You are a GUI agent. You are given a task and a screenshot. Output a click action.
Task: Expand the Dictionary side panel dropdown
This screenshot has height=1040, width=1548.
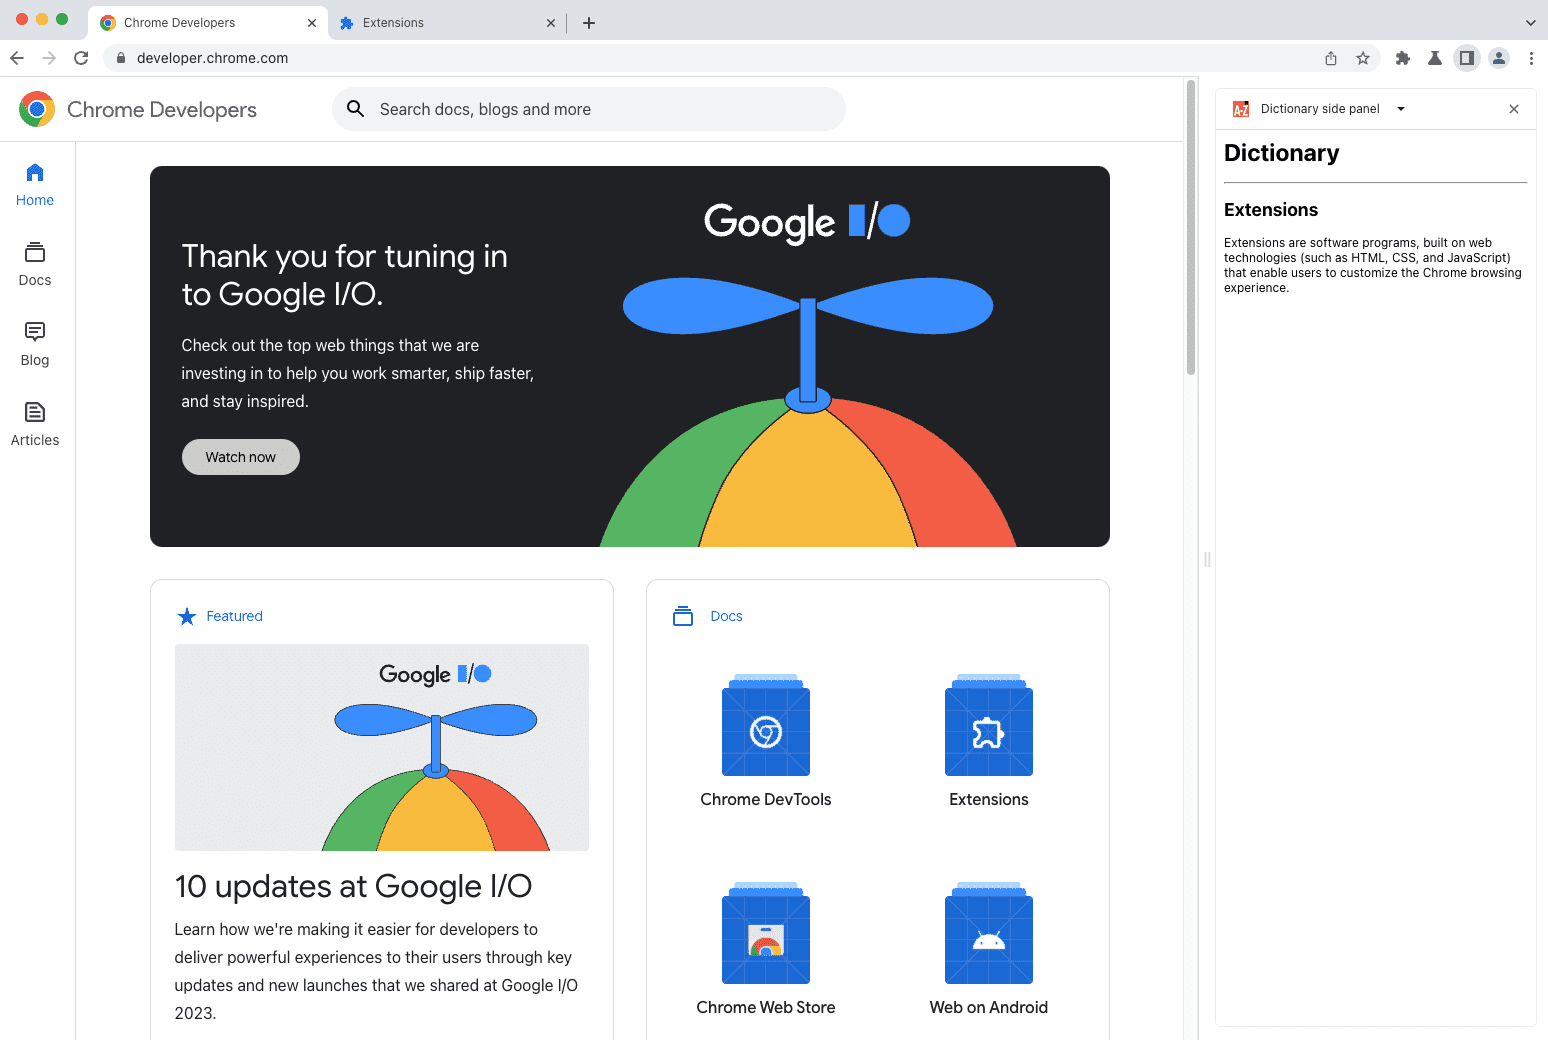[1401, 108]
